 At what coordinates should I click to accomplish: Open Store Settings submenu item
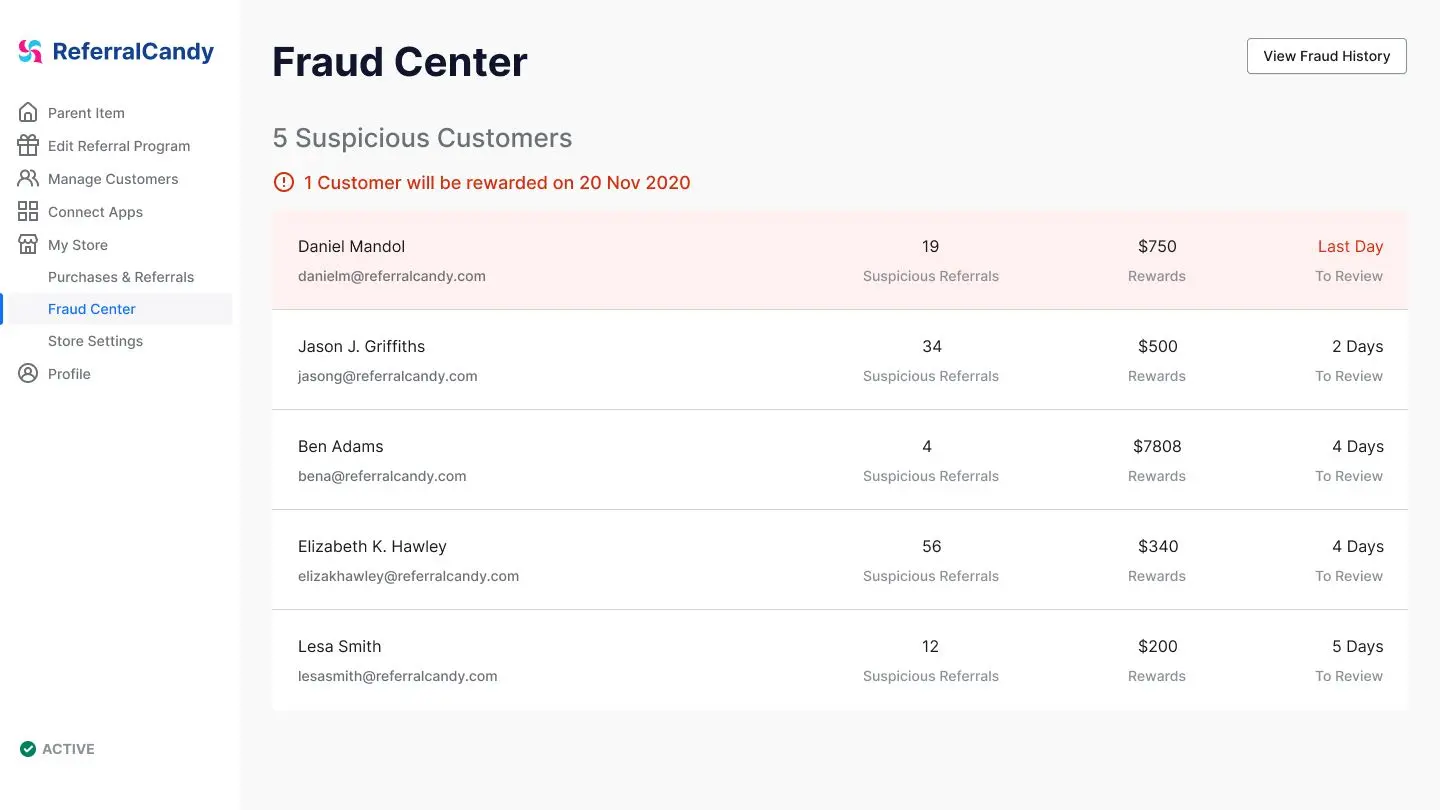point(95,341)
